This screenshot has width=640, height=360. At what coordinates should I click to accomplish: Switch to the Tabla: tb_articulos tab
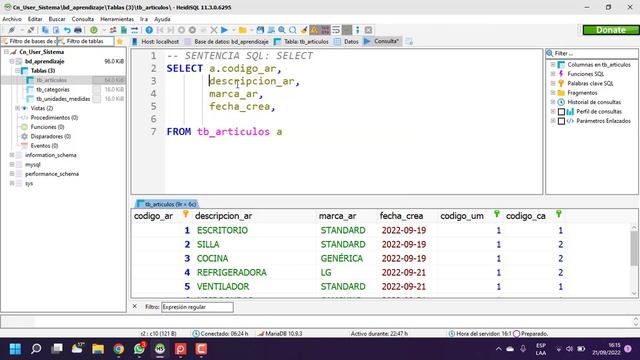click(x=302, y=42)
